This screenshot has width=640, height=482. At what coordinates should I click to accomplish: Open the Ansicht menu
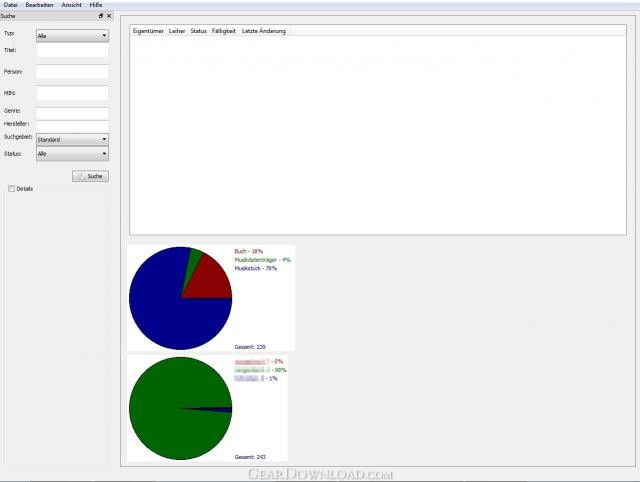pos(71,5)
